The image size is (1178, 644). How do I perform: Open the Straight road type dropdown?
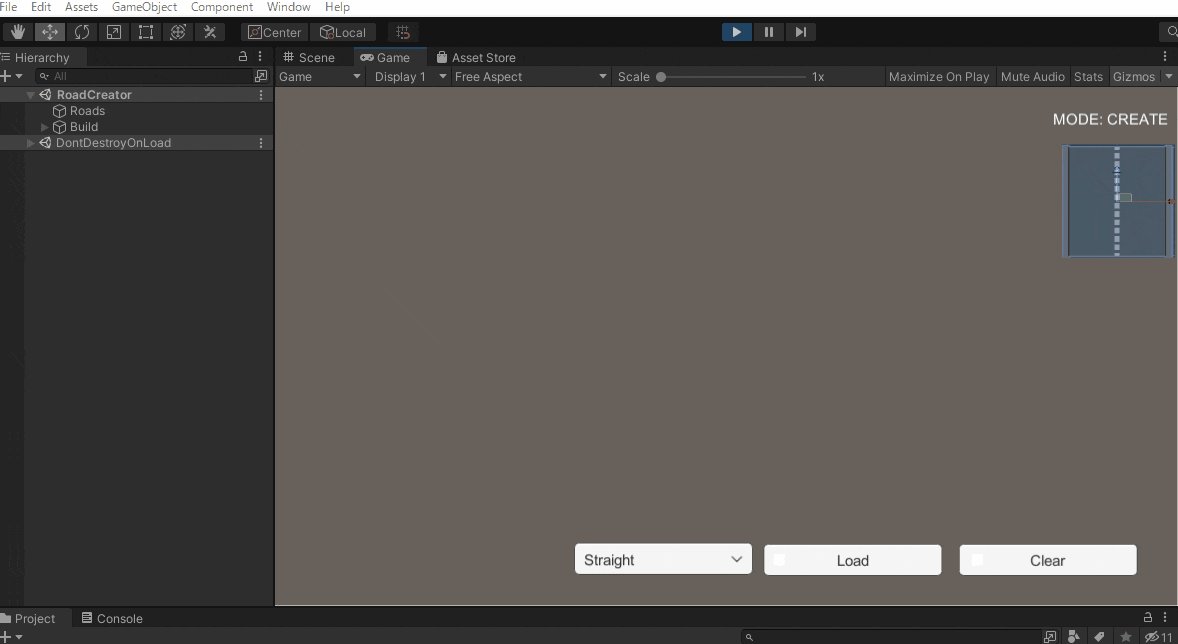click(662, 558)
